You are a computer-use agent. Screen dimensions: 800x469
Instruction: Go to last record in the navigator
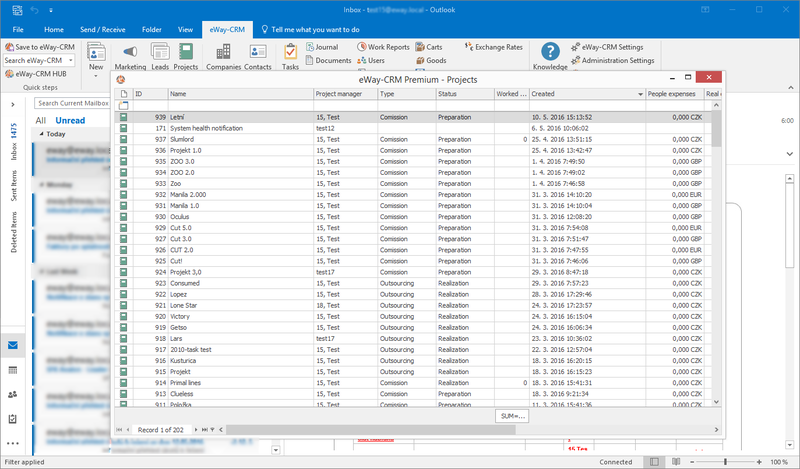[204, 430]
